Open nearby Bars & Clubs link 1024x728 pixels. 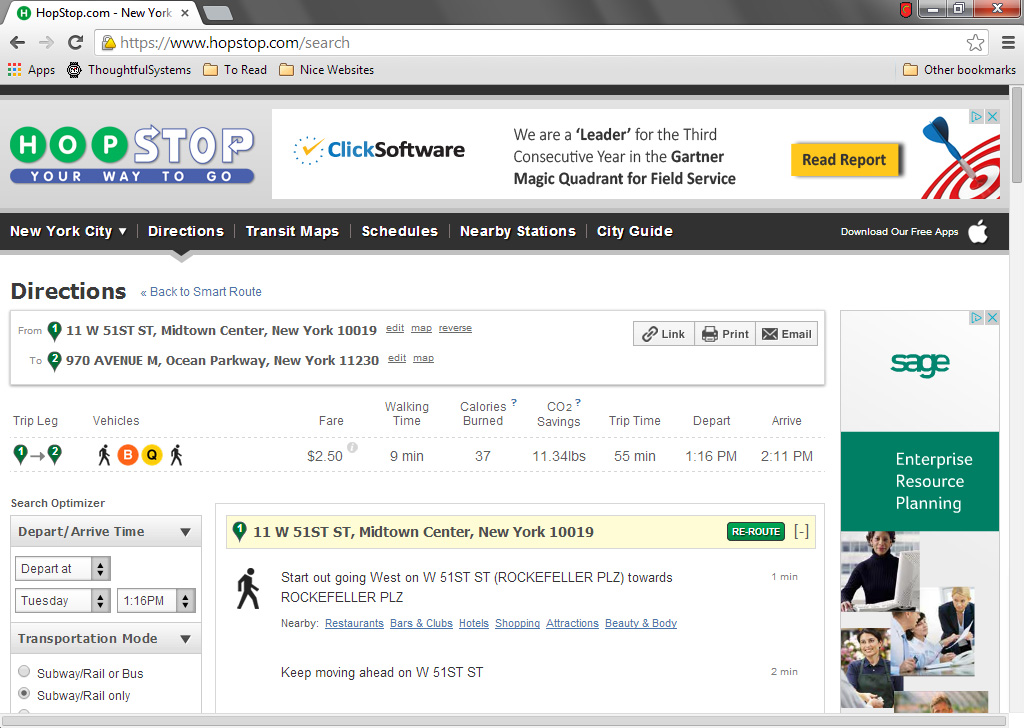click(421, 624)
